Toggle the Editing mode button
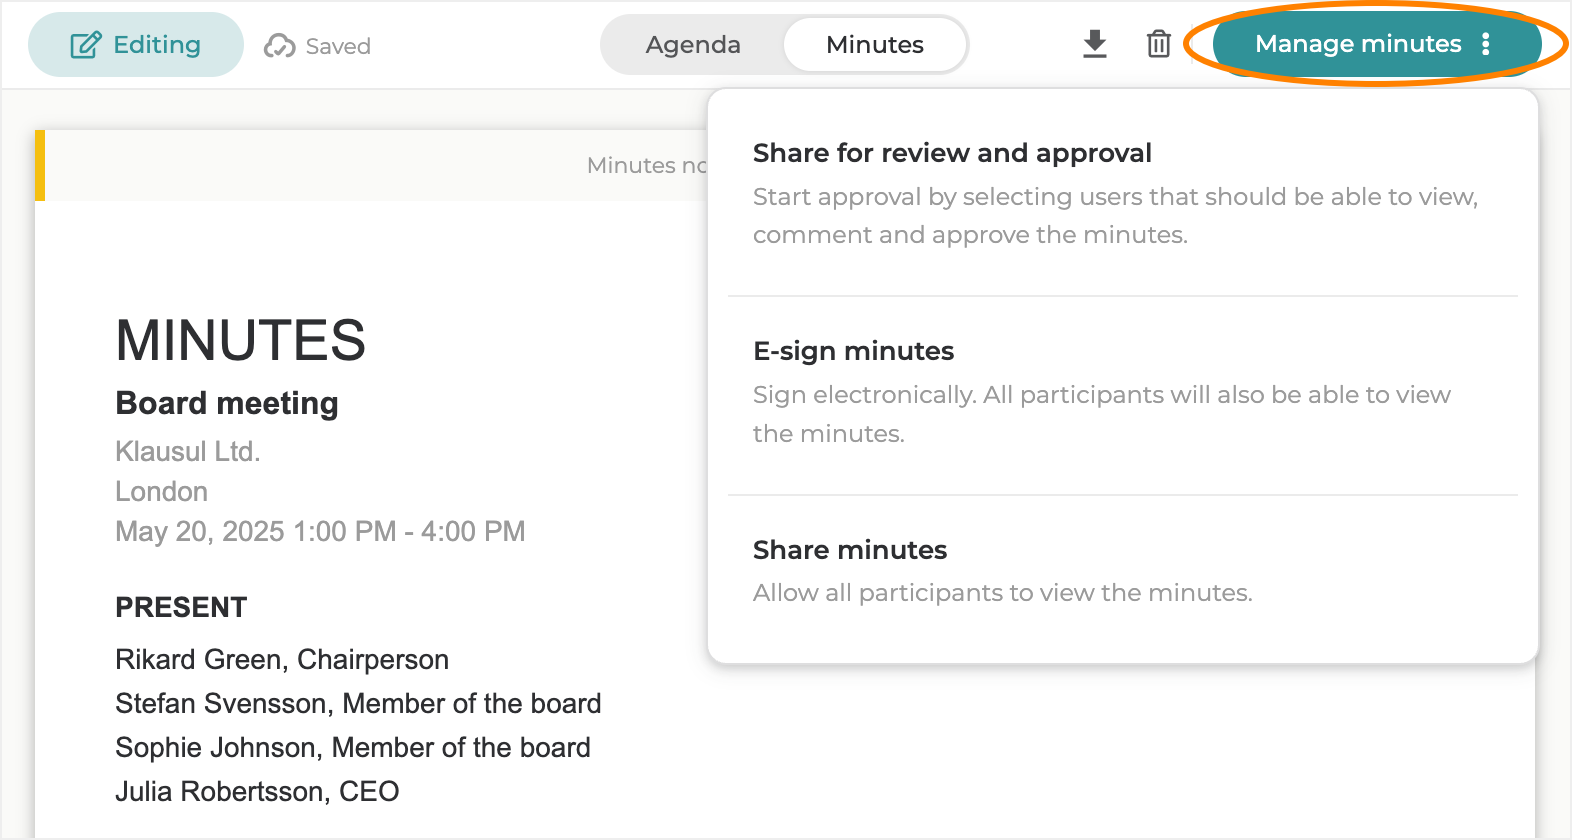This screenshot has width=1572, height=840. click(136, 45)
